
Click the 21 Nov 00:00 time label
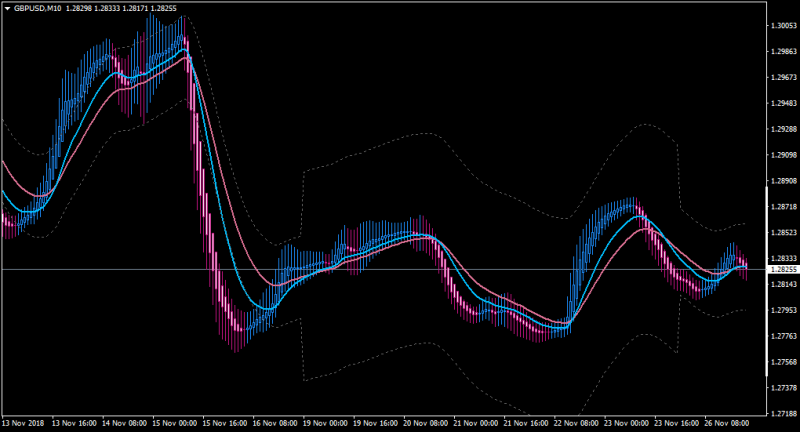point(476,423)
